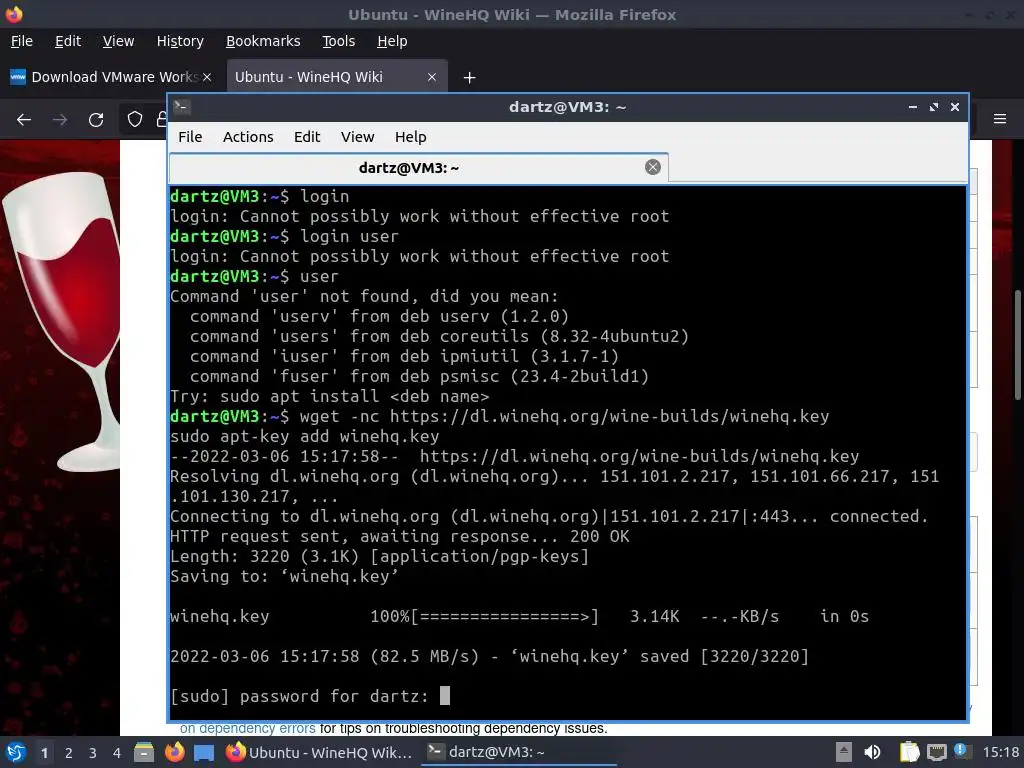The image size is (1024, 768).
Task: Open Firefox File menu
Action: [22, 41]
